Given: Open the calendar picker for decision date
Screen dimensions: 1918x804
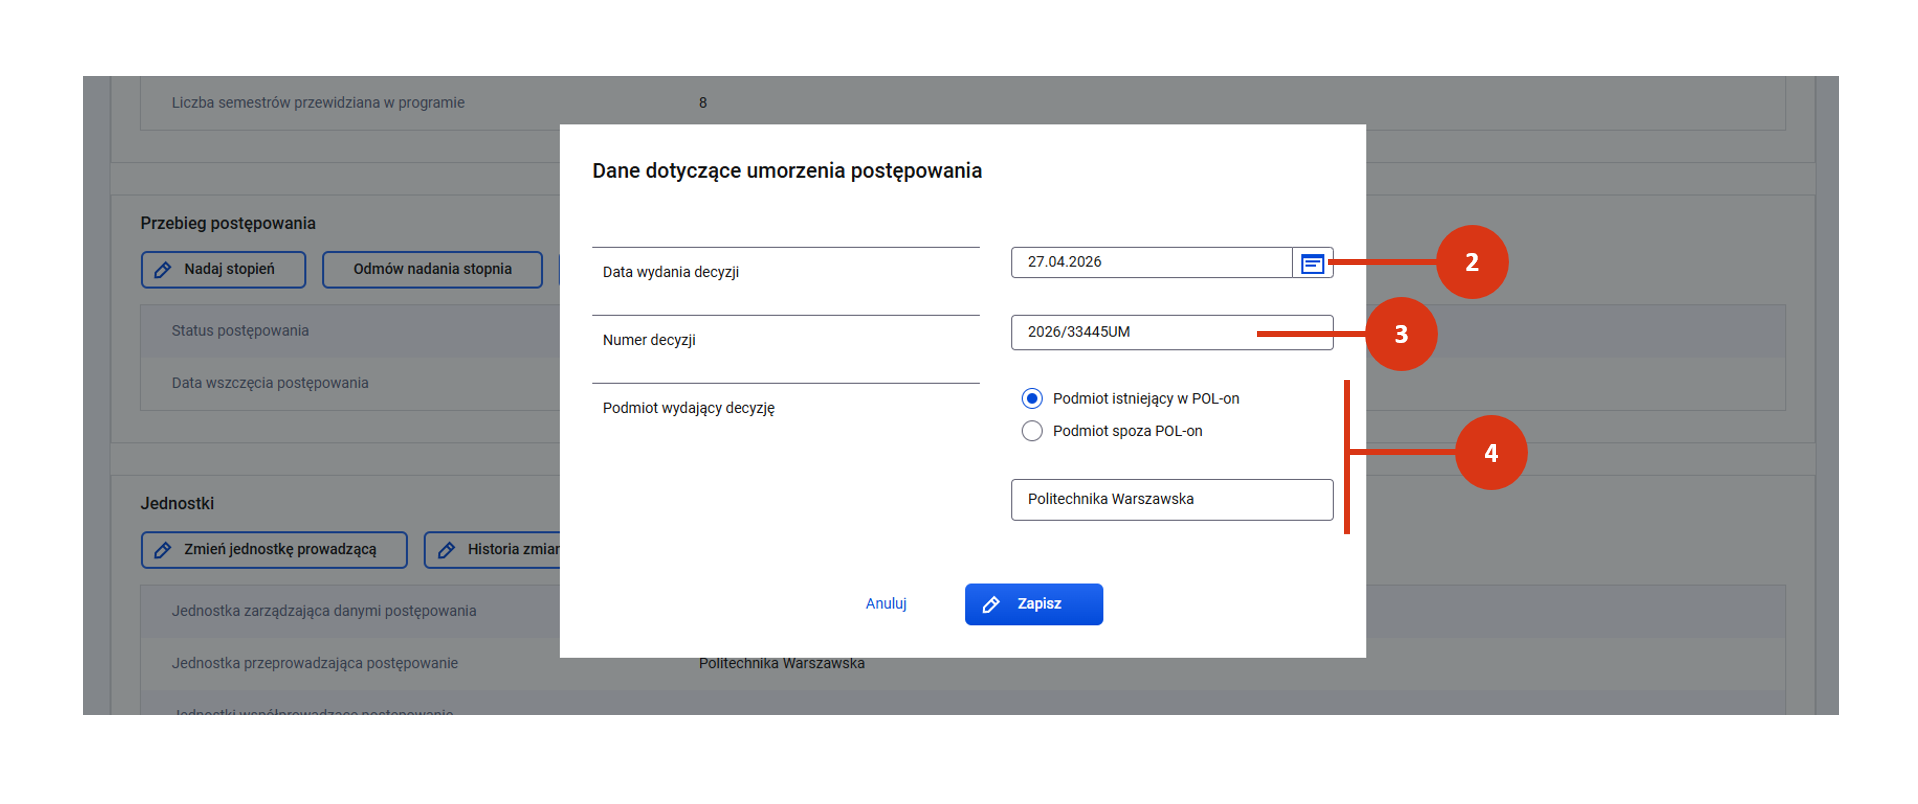Looking at the screenshot, I should point(1312,263).
